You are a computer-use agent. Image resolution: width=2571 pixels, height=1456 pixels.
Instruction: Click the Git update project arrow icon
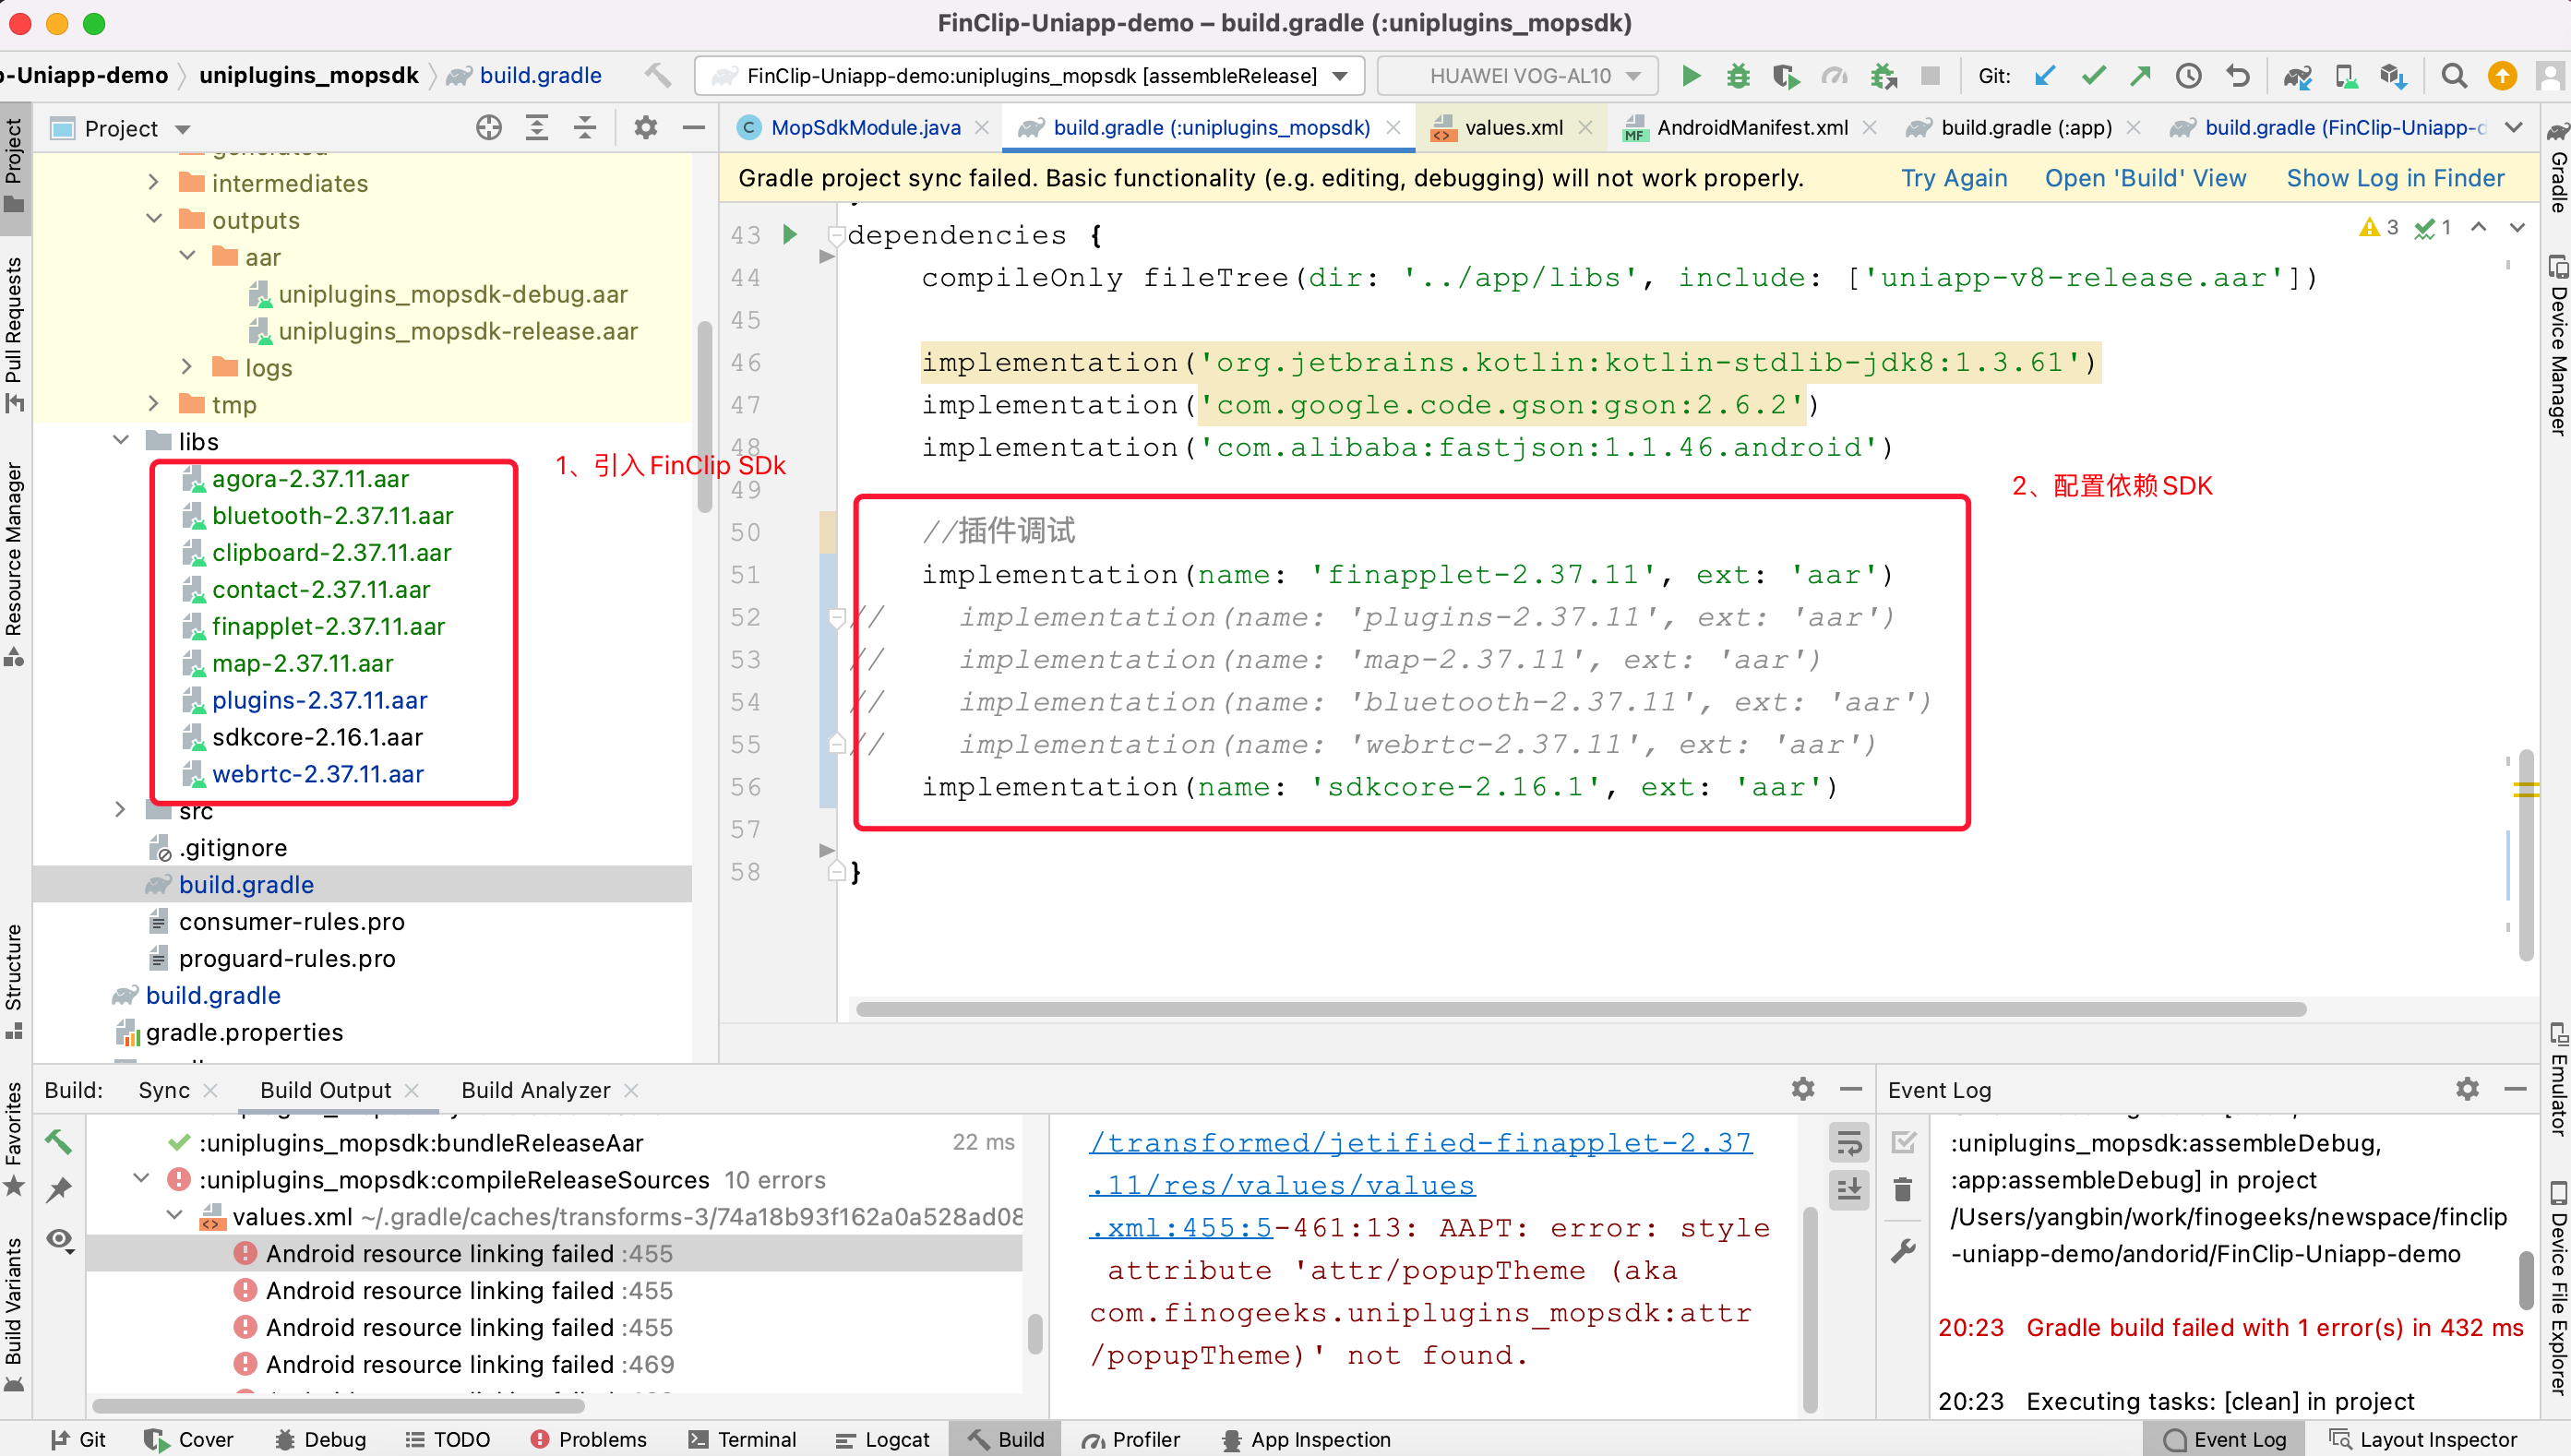coord(2045,76)
